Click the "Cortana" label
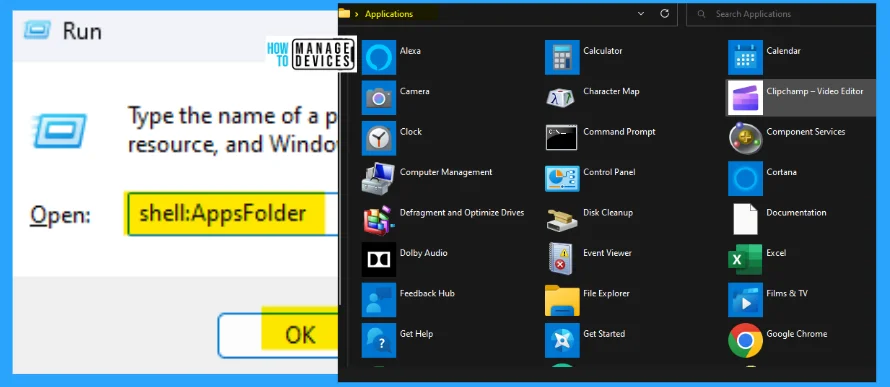Viewport: 890px width, 387px height. 782,172
